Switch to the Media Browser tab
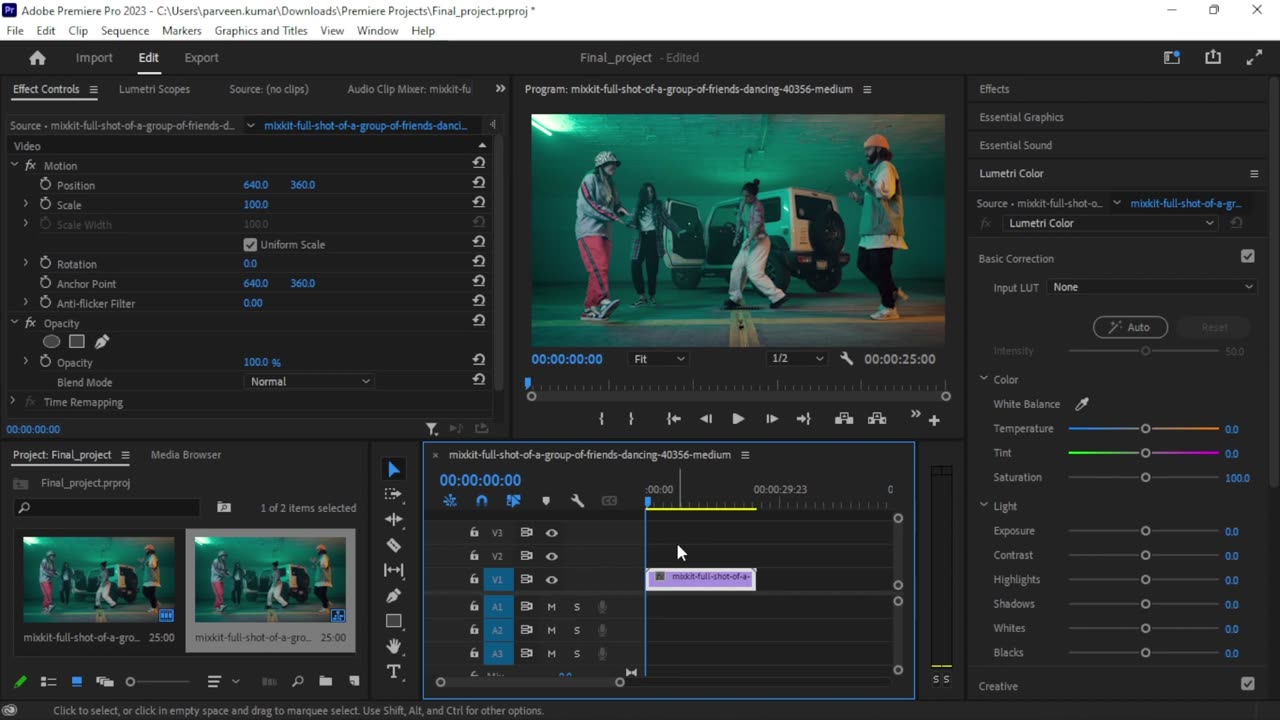Viewport: 1280px width, 720px height. click(x=186, y=455)
